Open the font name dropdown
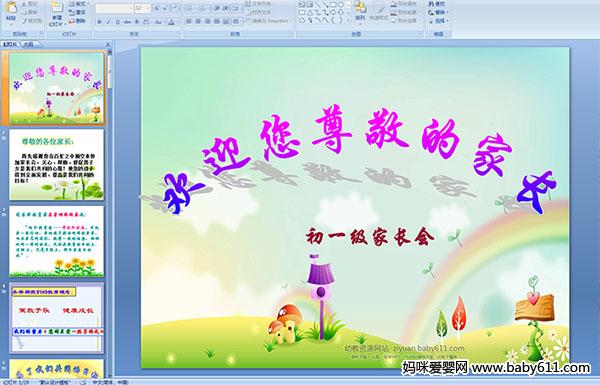The image size is (600, 385). pos(114,8)
